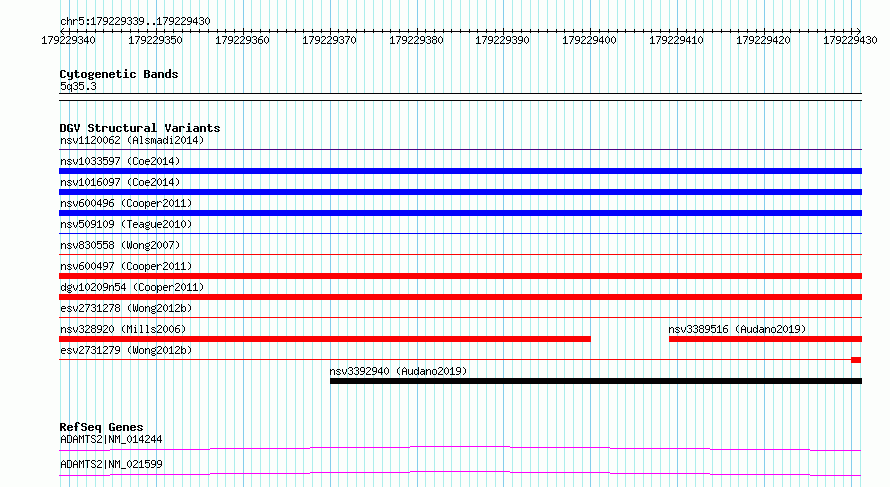
Task: Open variant nsv328920 (Mills2006) label
Action: [123, 329]
